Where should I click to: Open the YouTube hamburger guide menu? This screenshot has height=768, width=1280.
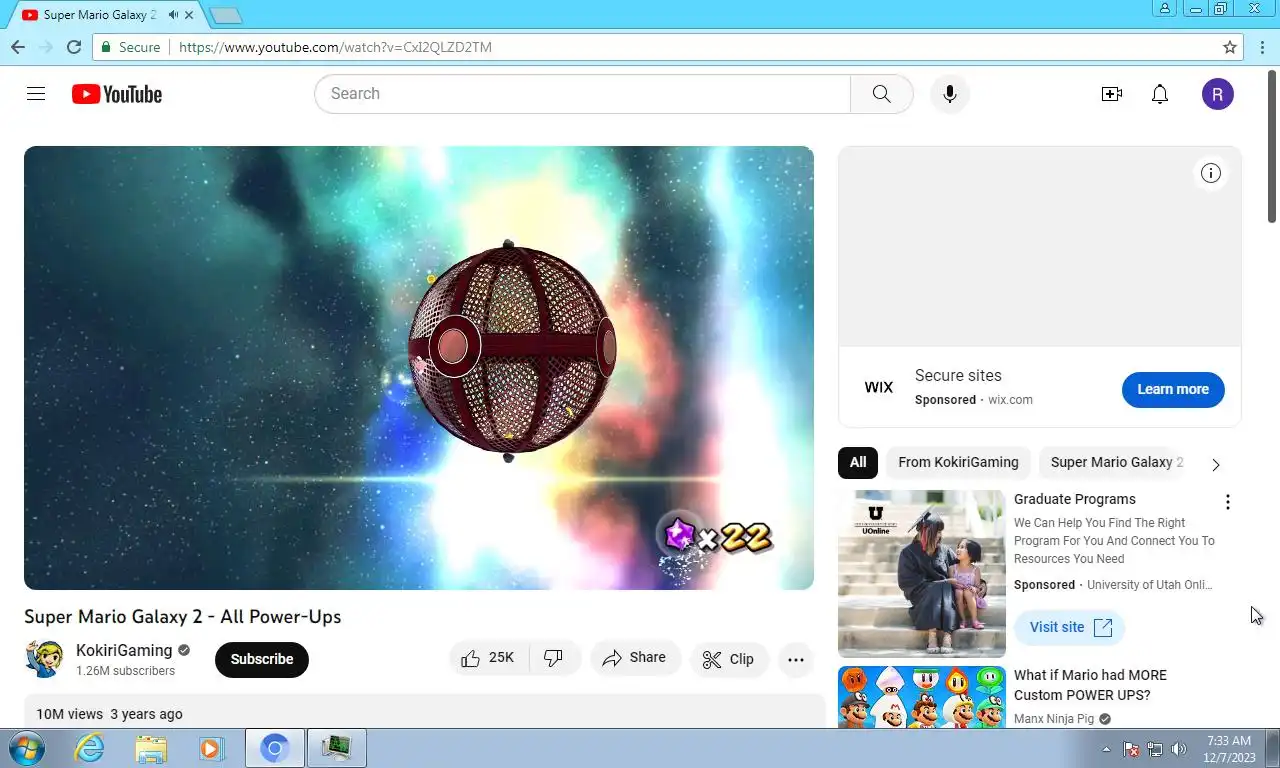(x=36, y=94)
